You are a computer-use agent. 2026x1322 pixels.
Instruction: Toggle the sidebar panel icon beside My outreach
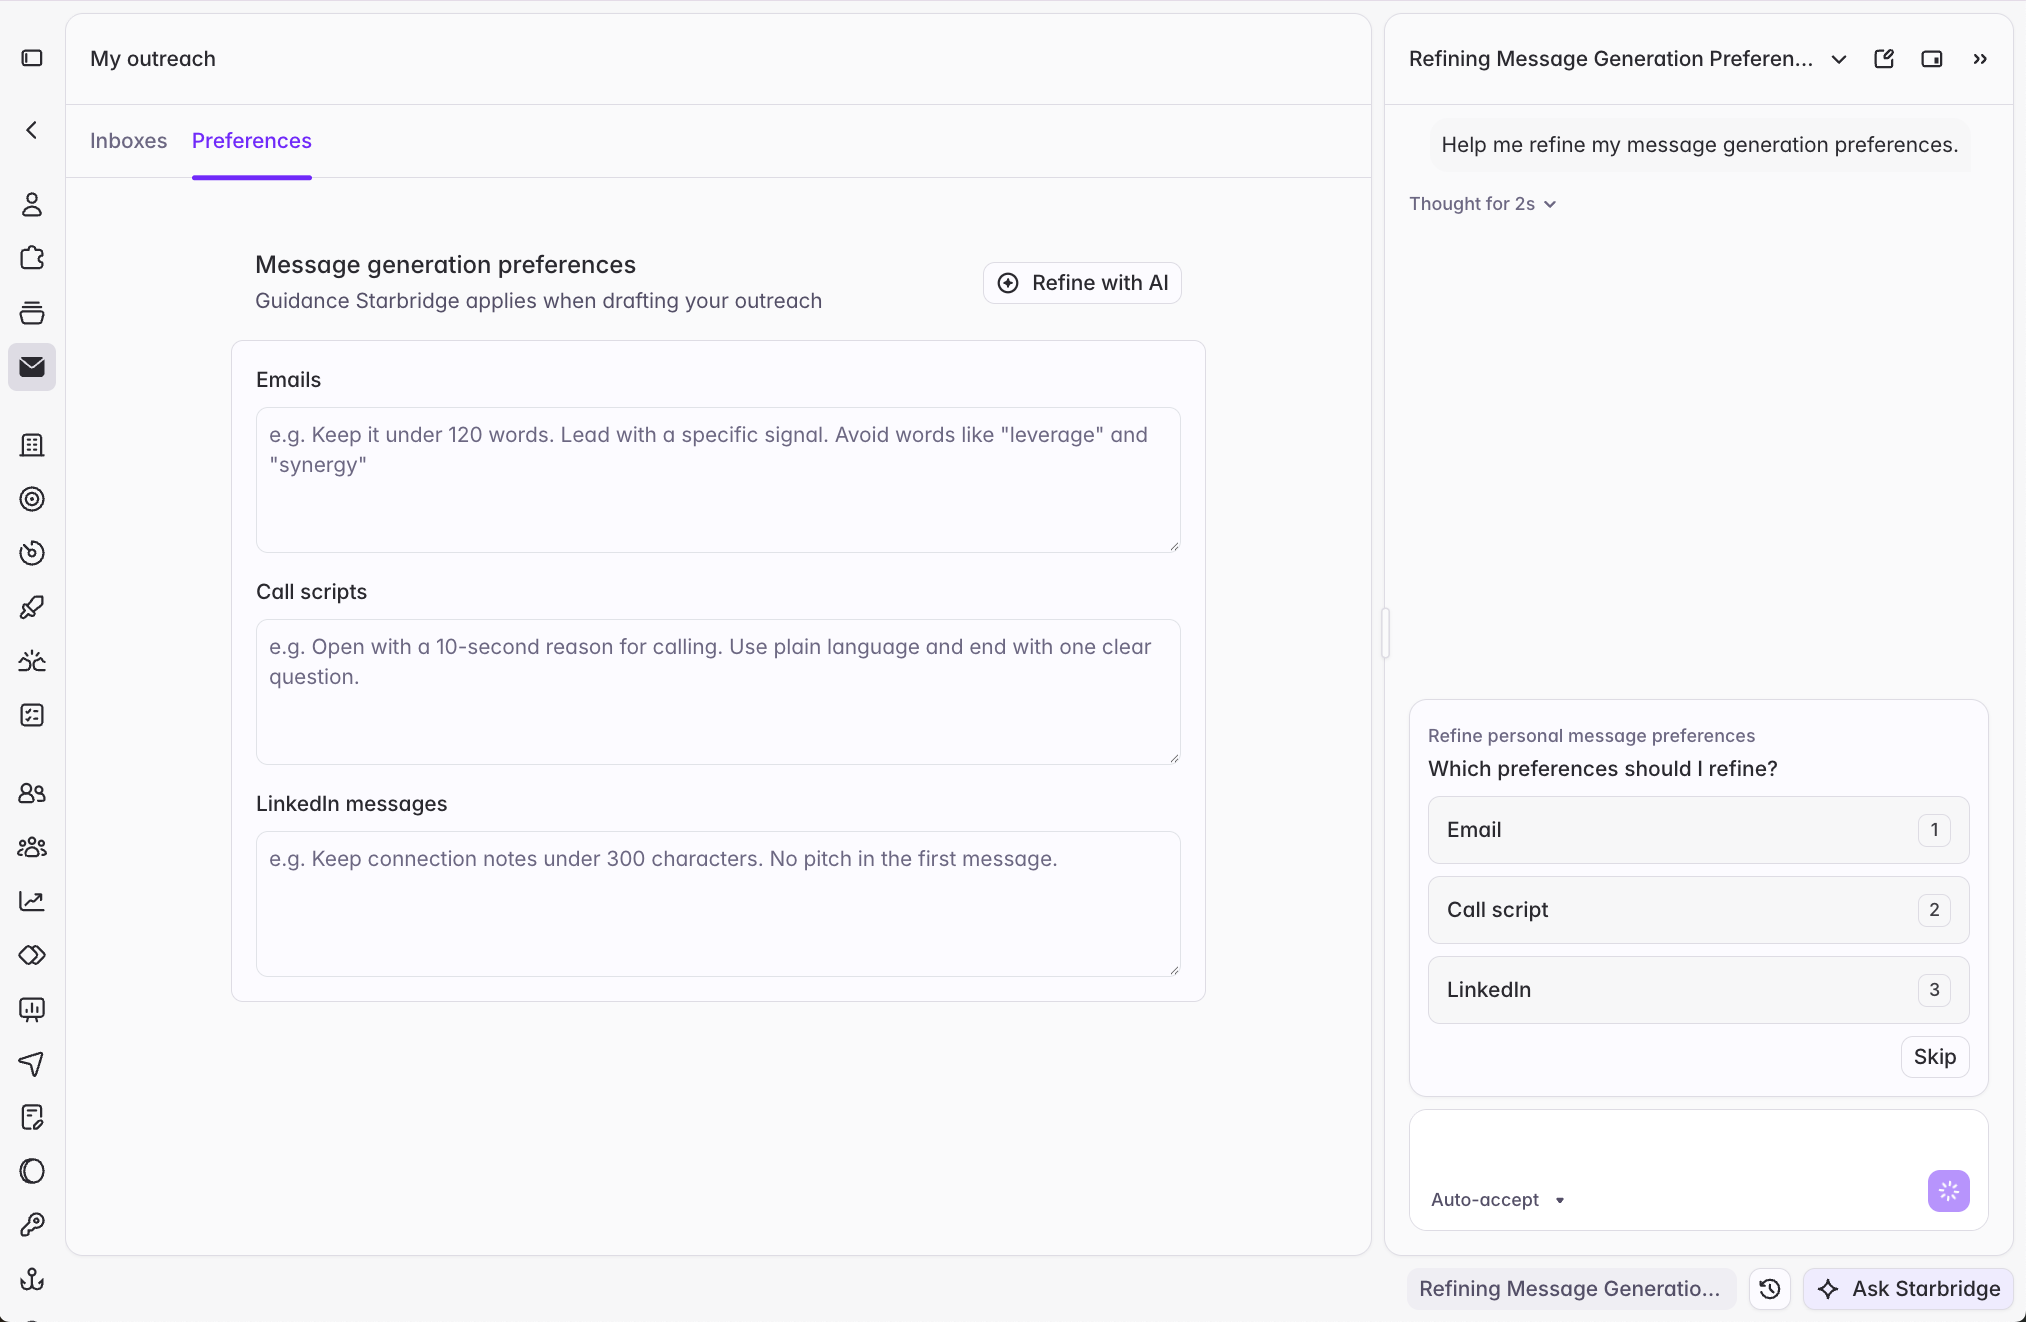pos(32,58)
